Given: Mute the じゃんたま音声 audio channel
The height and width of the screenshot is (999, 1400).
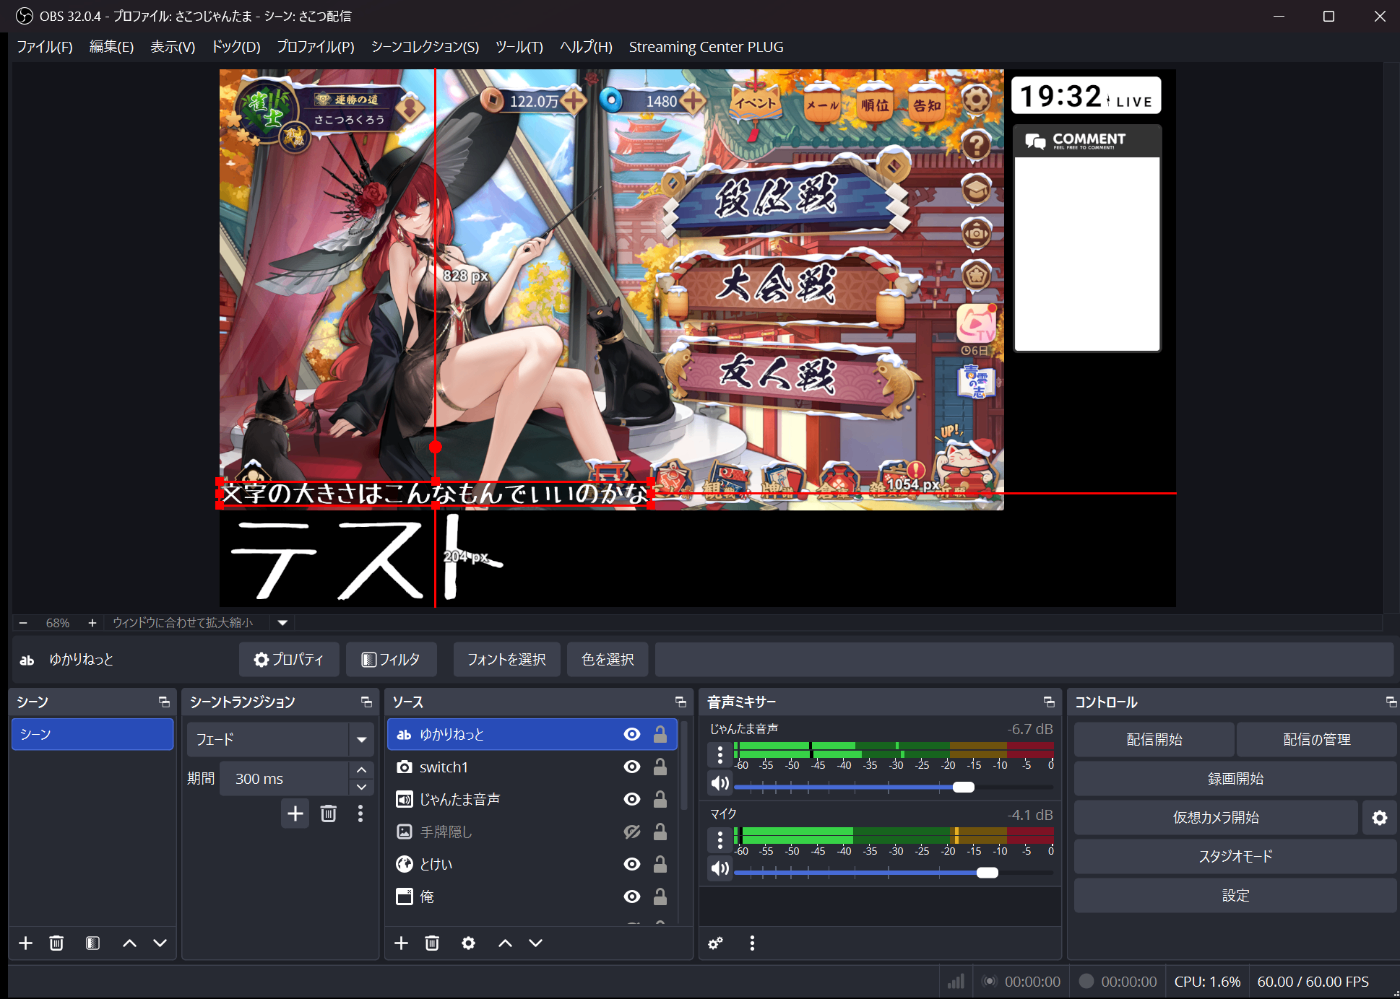Looking at the screenshot, I should (x=719, y=783).
